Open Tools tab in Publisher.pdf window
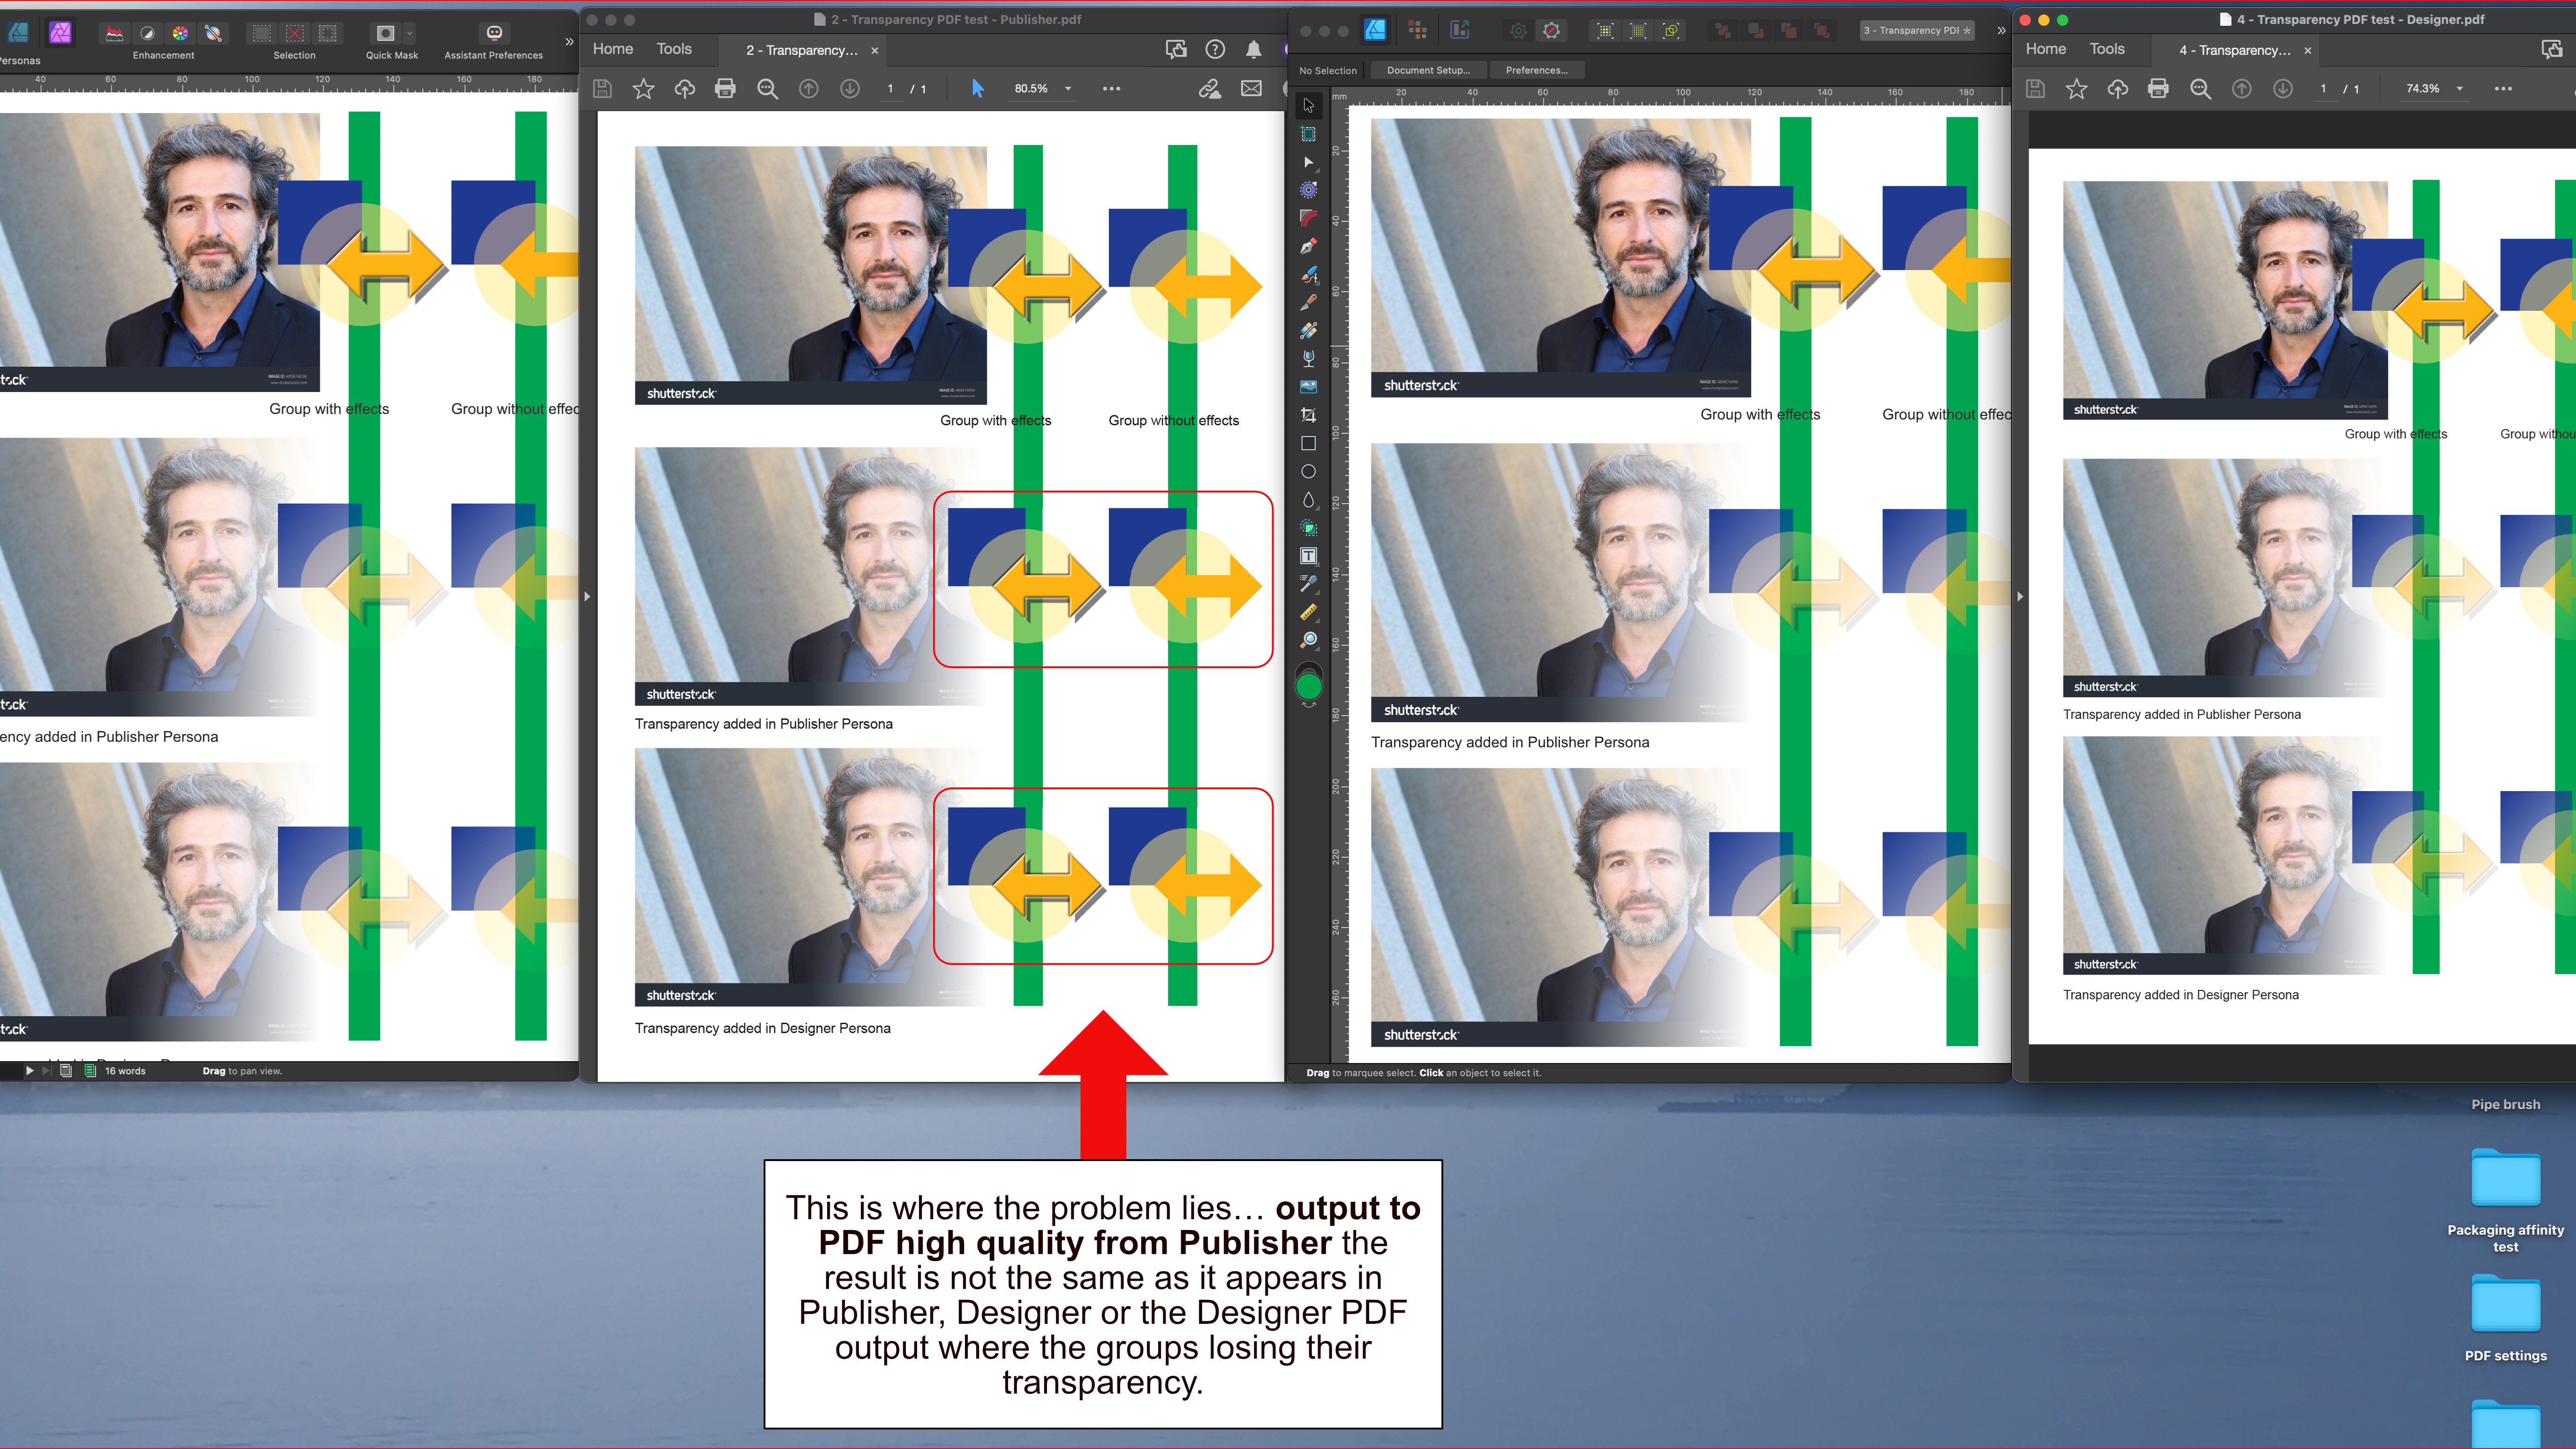 tap(674, 49)
